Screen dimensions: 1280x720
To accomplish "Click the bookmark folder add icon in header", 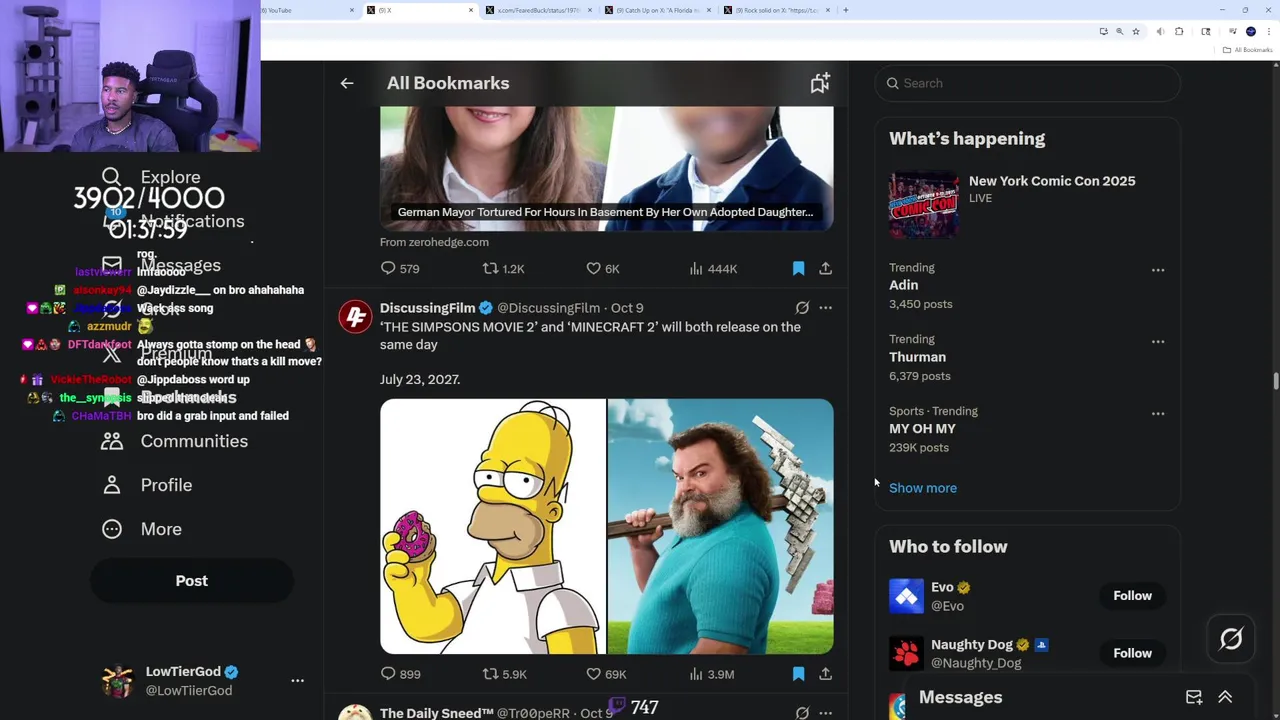I will point(820,83).
